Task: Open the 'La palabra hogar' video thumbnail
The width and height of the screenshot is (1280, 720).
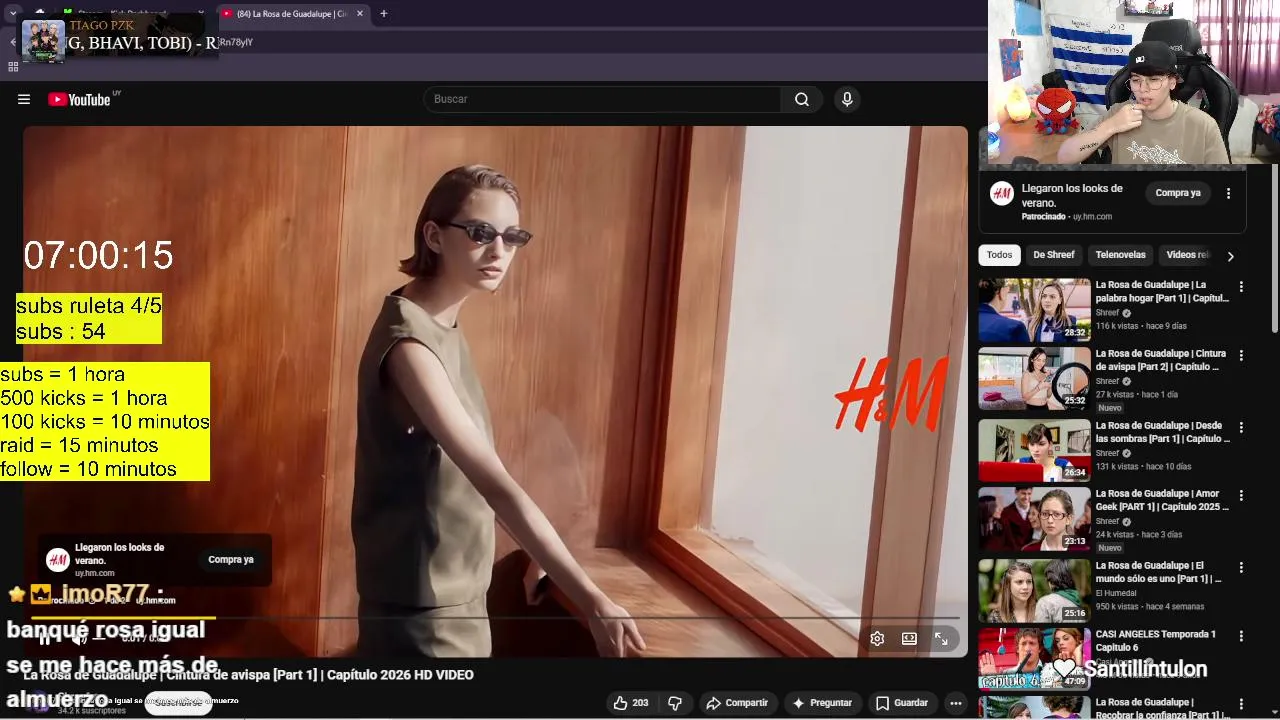Action: 1034,310
